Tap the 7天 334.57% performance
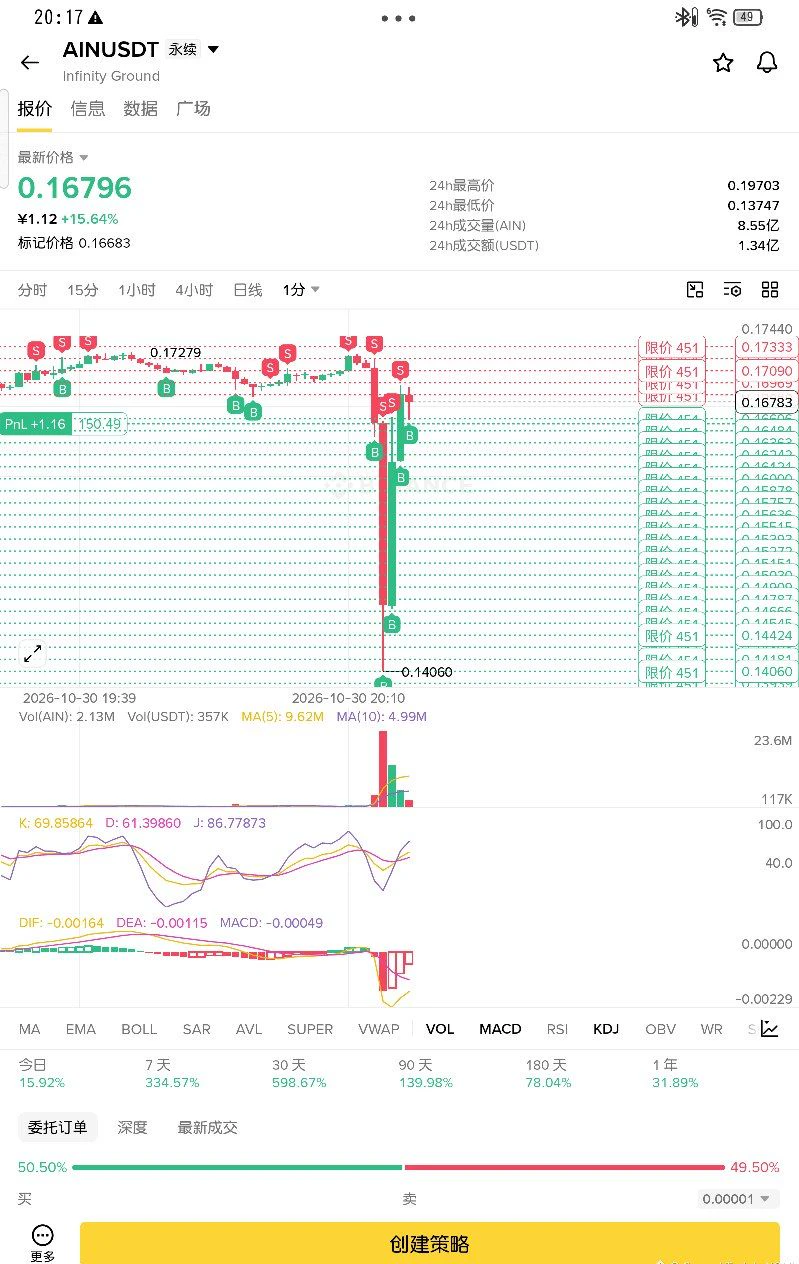Screen dimensions: 799x1264 click(172, 1074)
